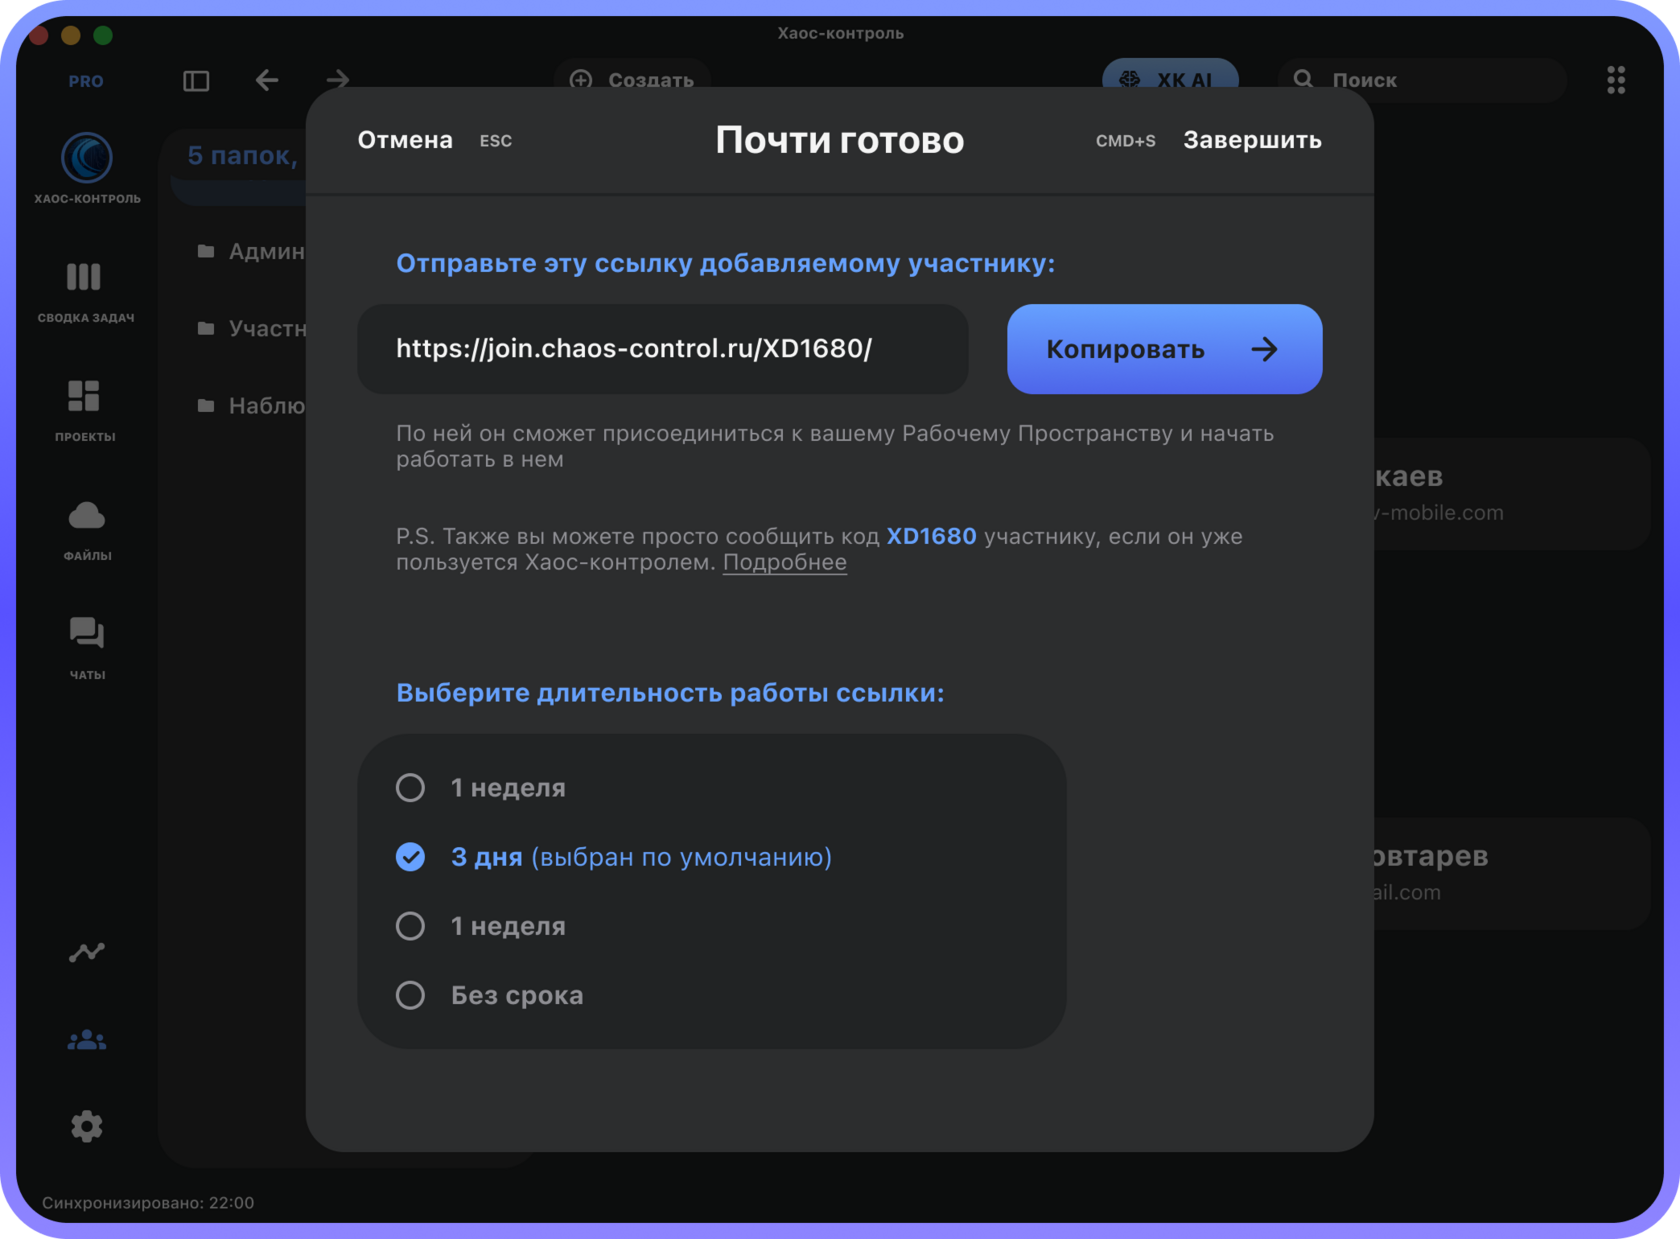Open the analytics graph icon
The height and width of the screenshot is (1239, 1680).
point(87,952)
